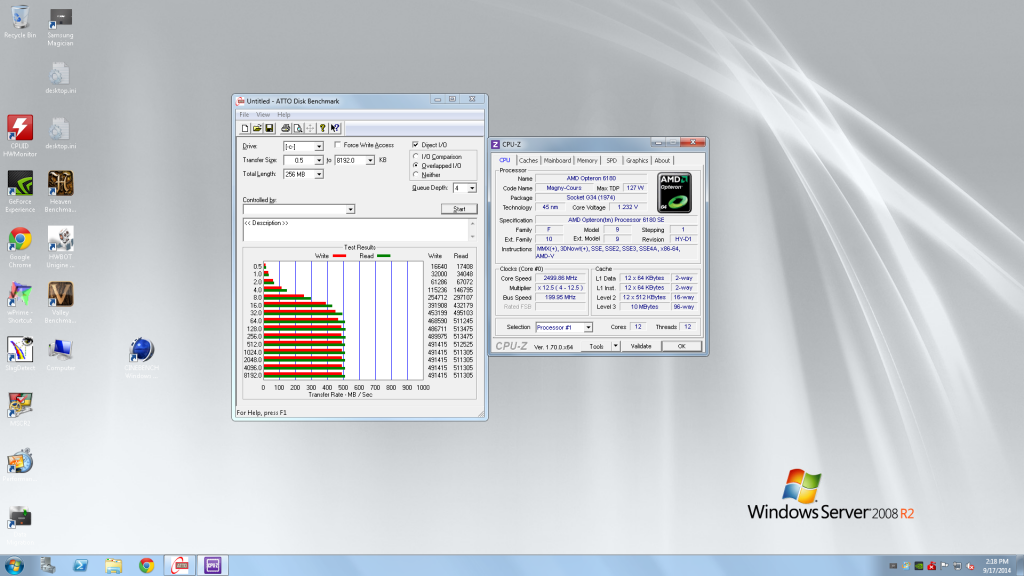The width and height of the screenshot is (1024, 576).
Task: Open Google Chrome from the taskbar
Action: (147, 565)
